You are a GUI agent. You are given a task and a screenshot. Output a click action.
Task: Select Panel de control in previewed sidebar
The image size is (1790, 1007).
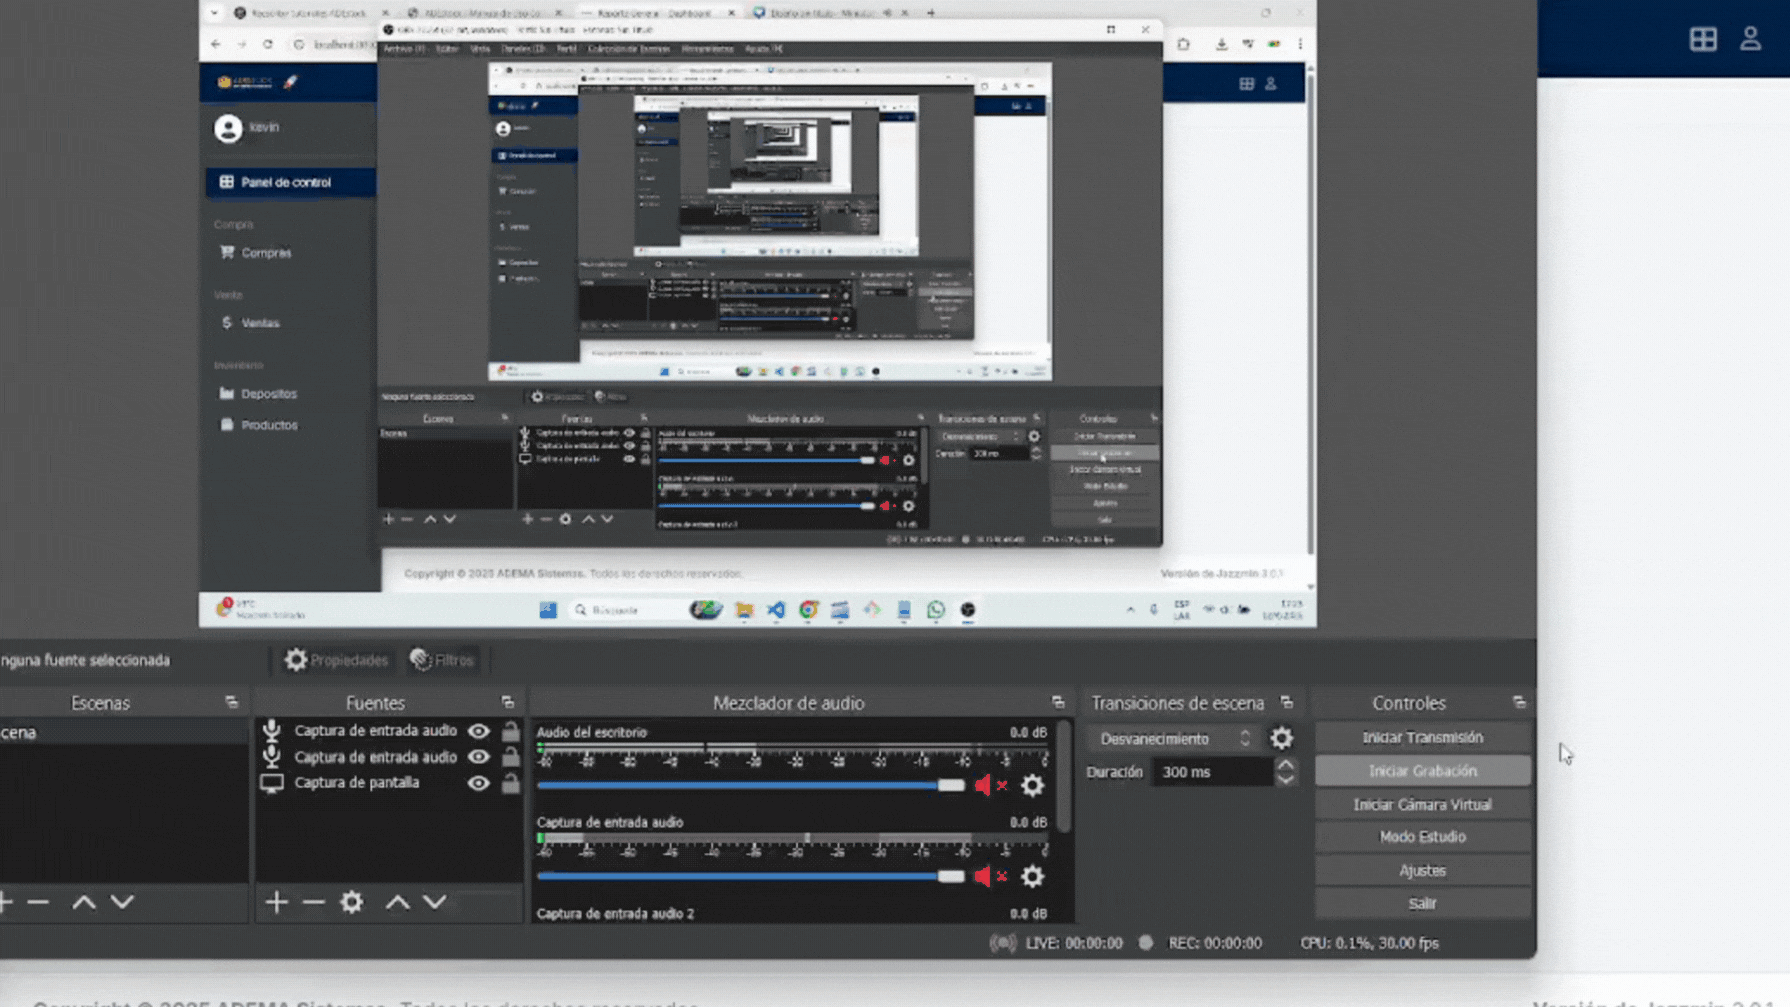click(x=291, y=182)
